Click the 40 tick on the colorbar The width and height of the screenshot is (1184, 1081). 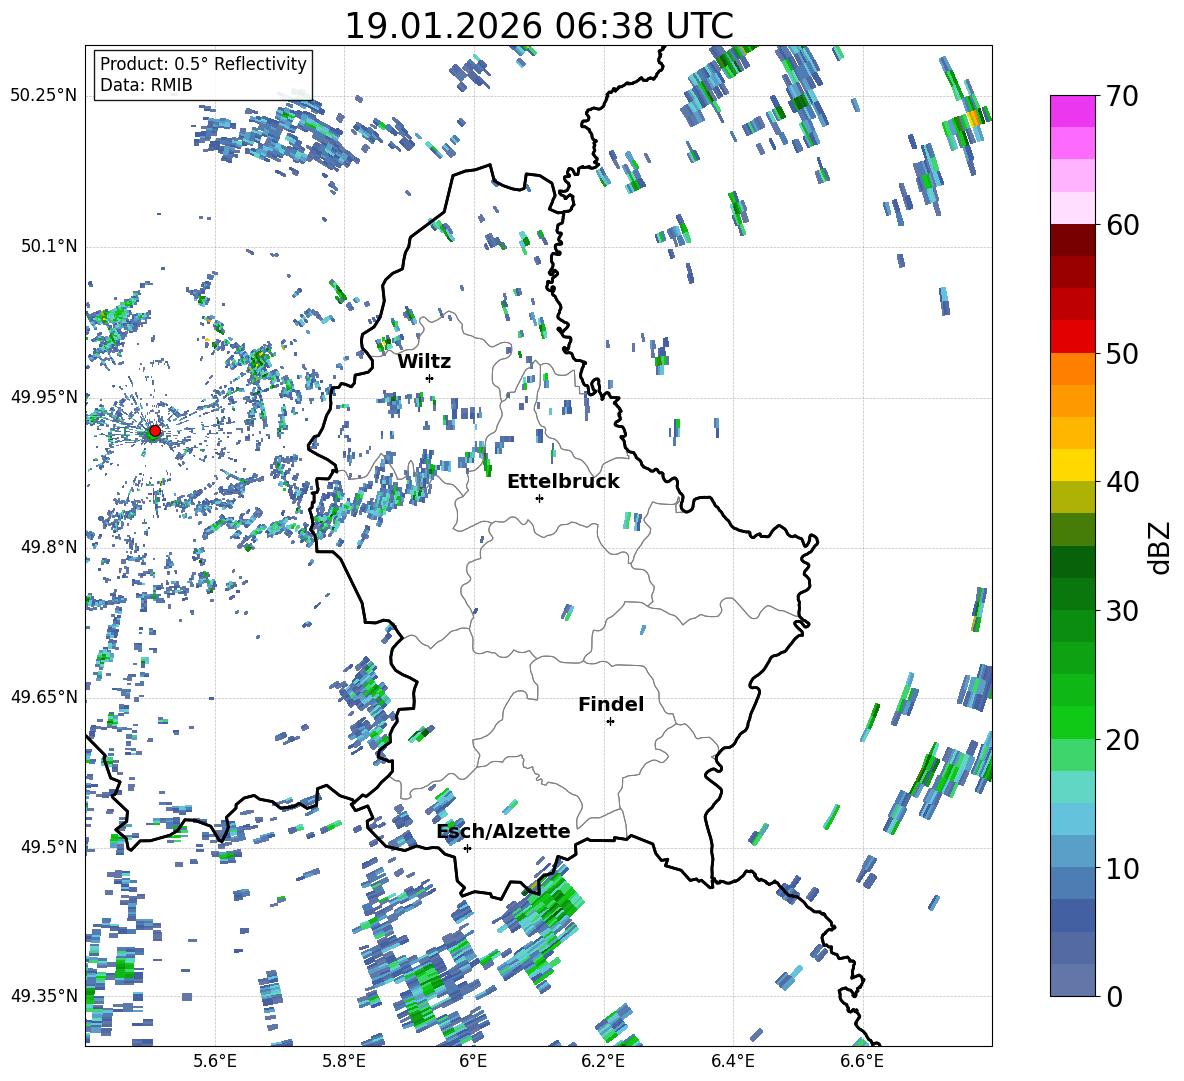1122,482
